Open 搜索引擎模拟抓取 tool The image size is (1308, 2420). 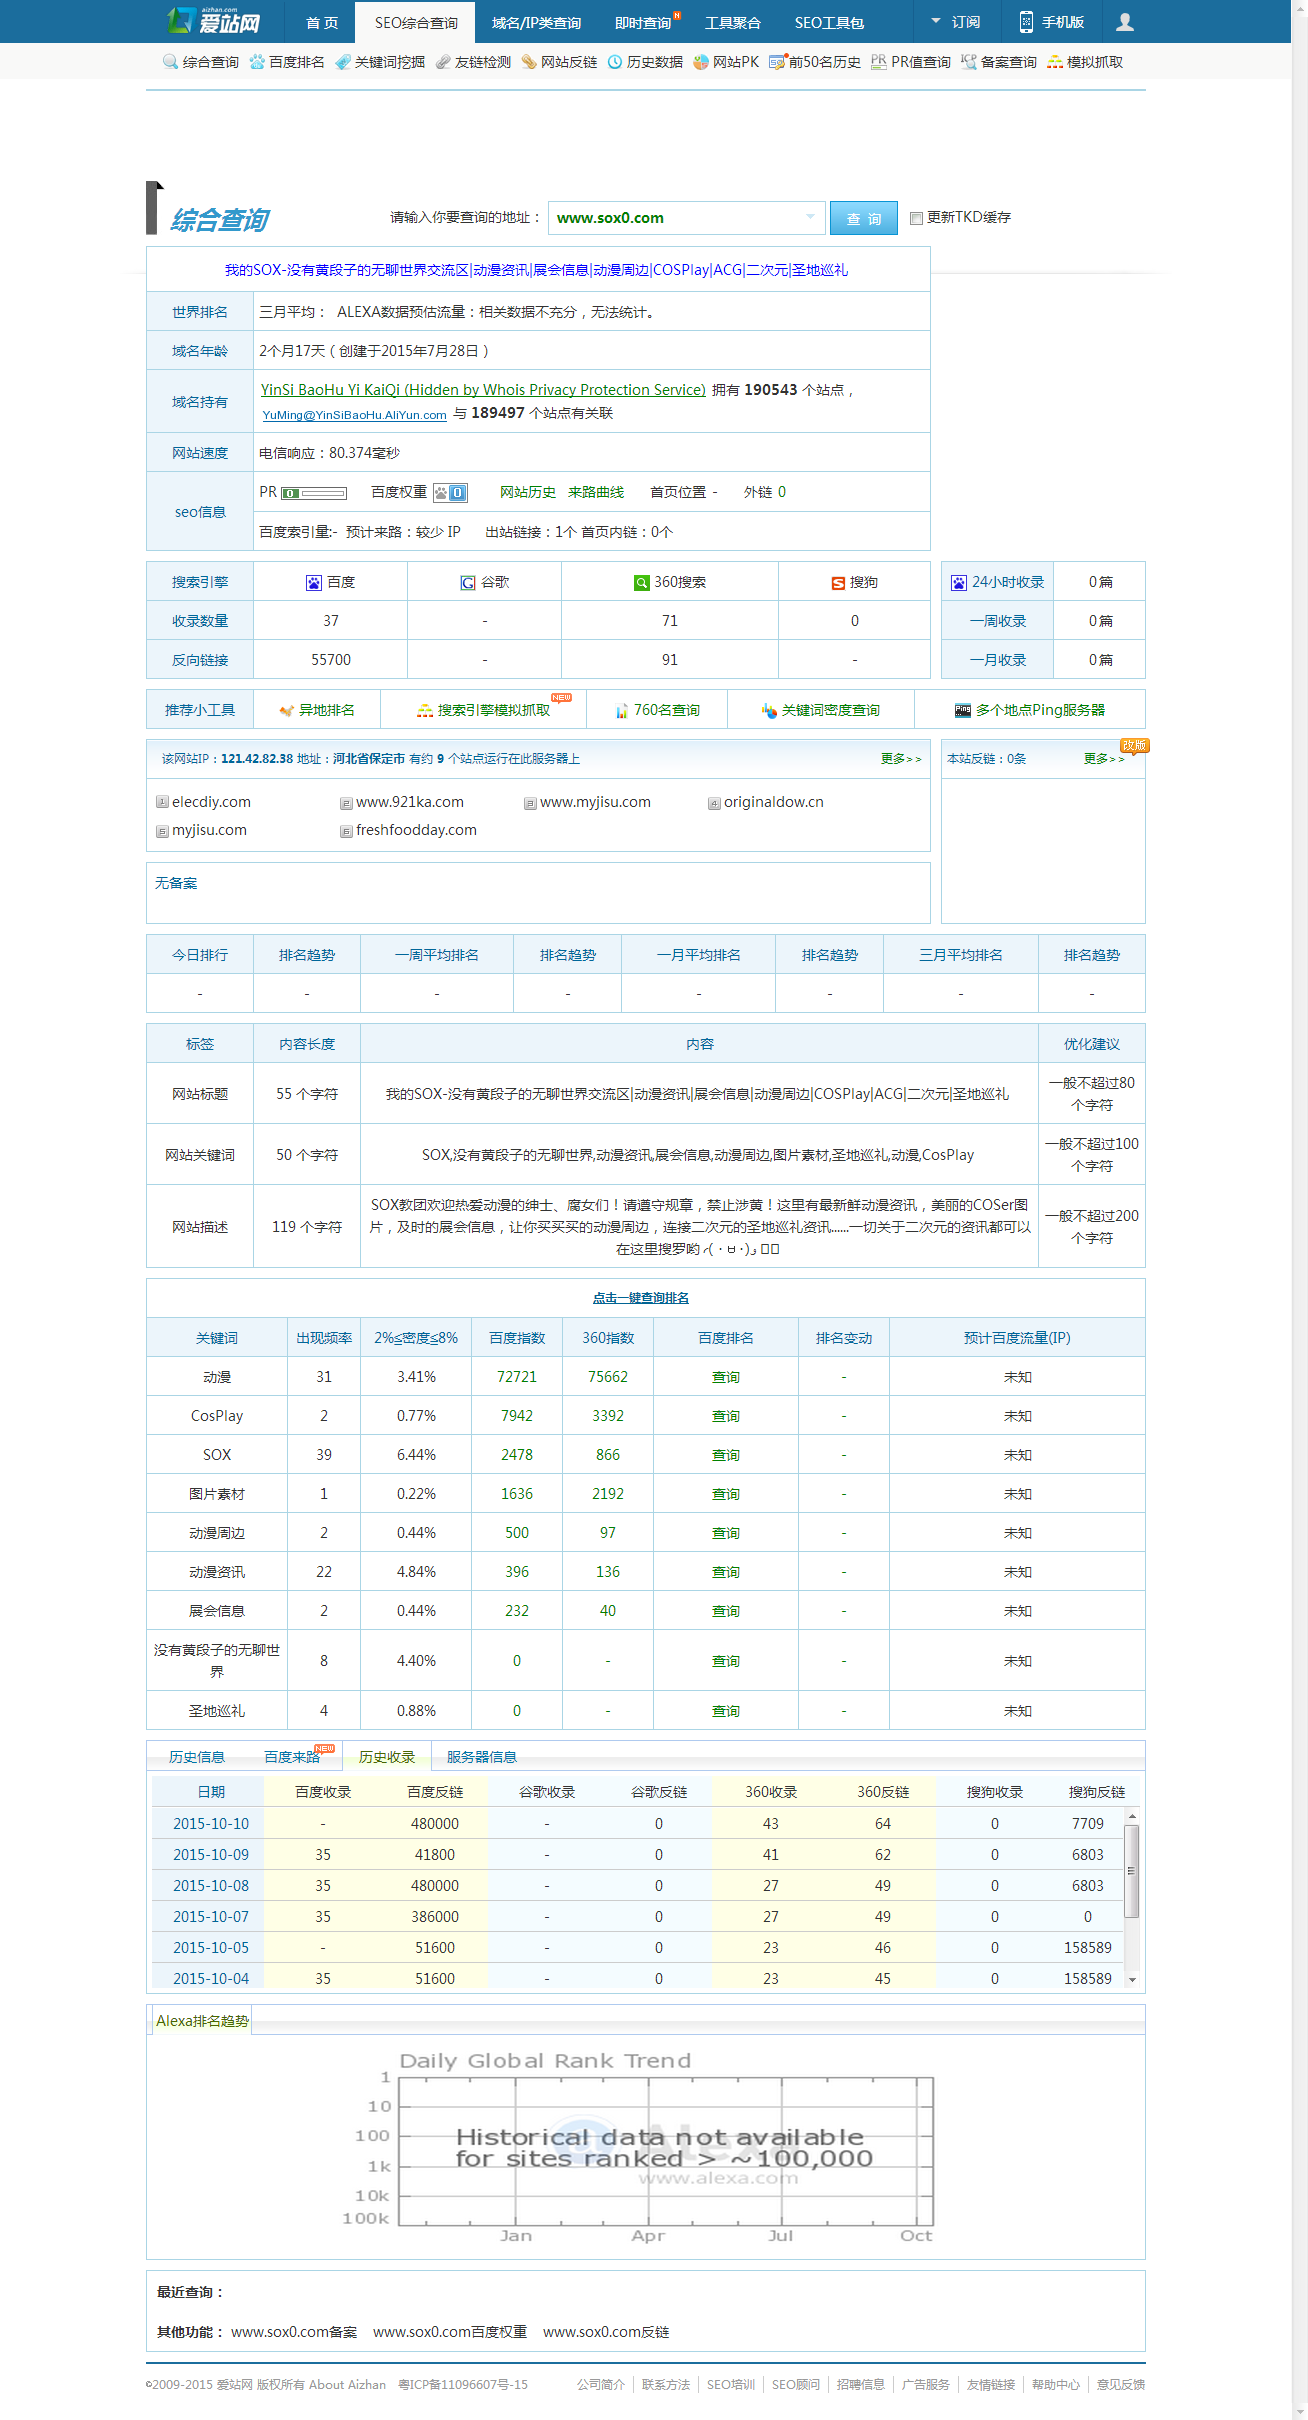[483, 710]
